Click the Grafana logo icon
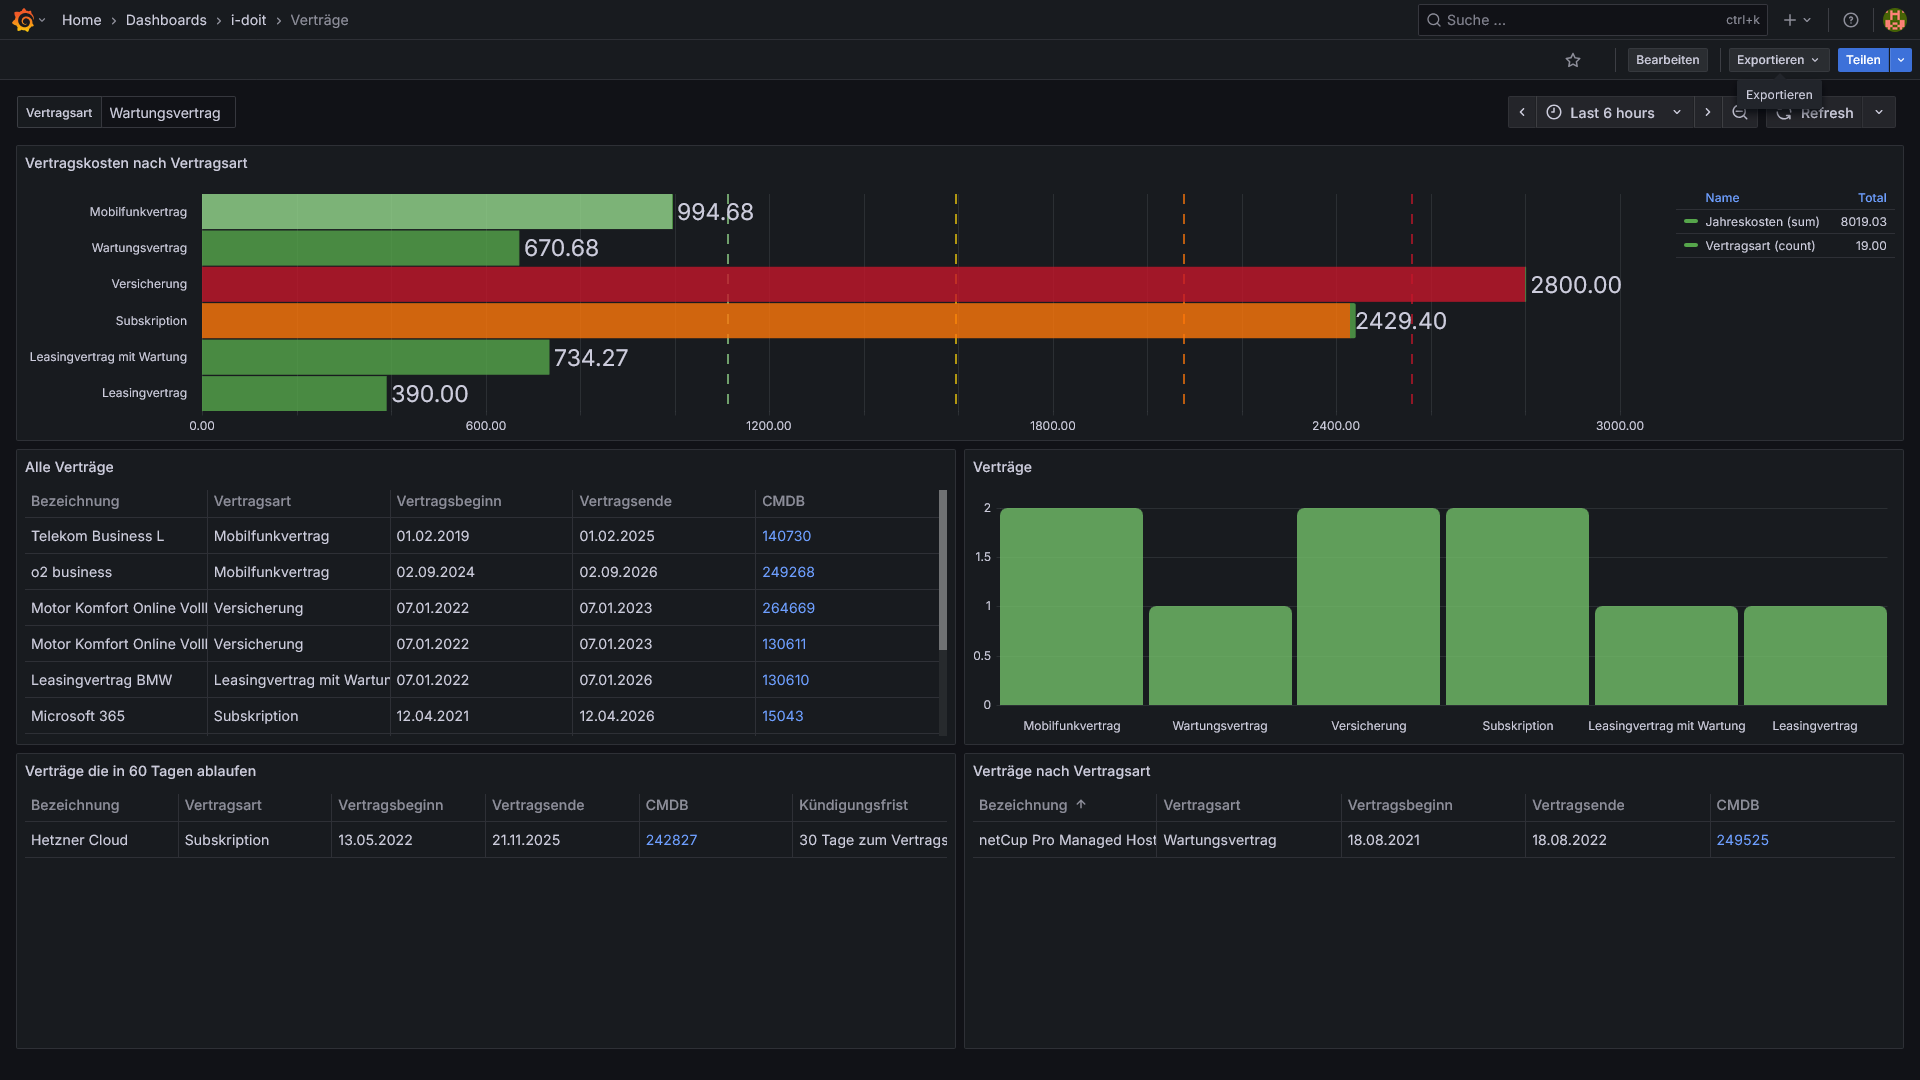The height and width of the screenshot is (1080, 1920). point(23,20)
